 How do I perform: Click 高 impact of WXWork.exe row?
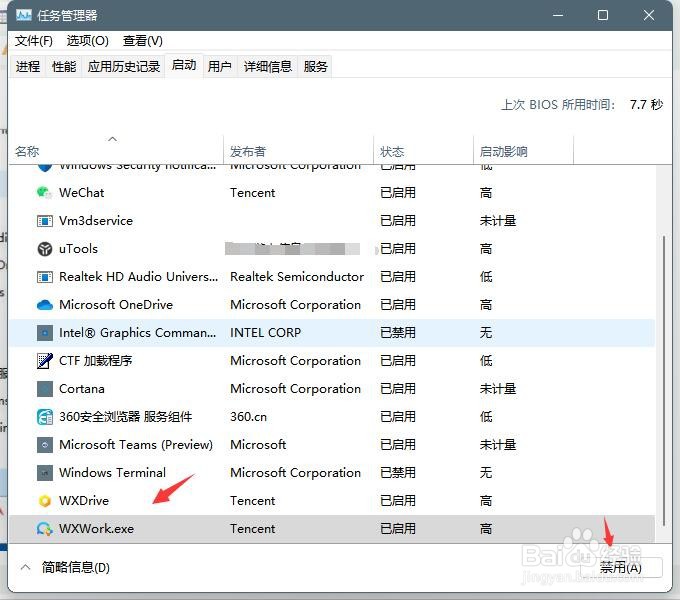coord(486,528)
